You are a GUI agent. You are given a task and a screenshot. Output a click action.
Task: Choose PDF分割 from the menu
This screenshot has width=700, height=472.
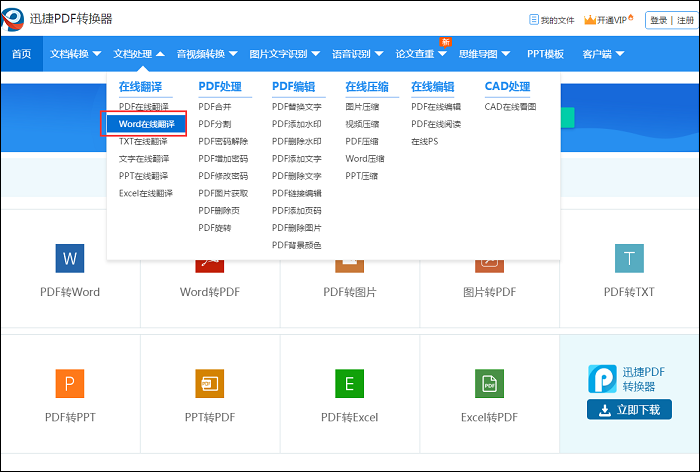215,124
